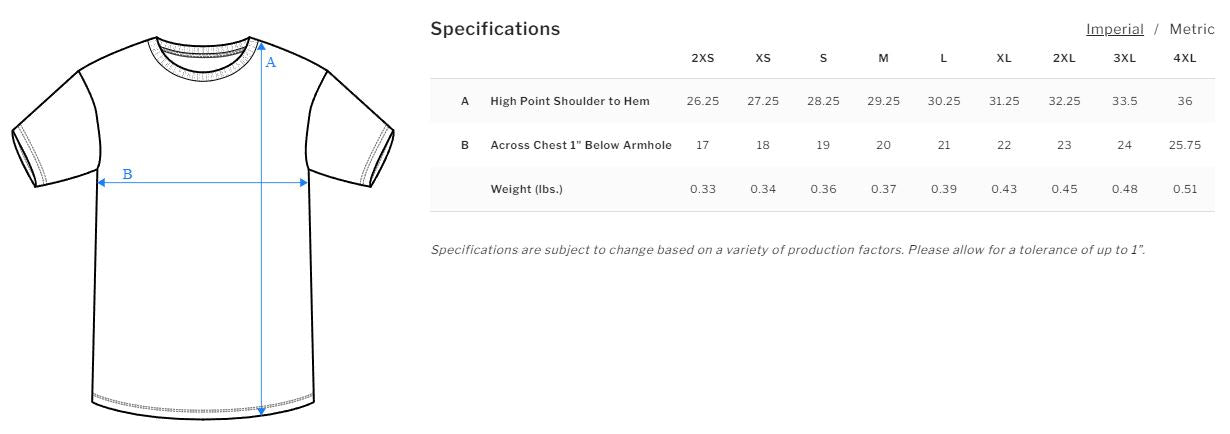This screenshot has width=1230, height=434.
Task: Click the blue B label on shirt diagram
Action: click(127, 174)
